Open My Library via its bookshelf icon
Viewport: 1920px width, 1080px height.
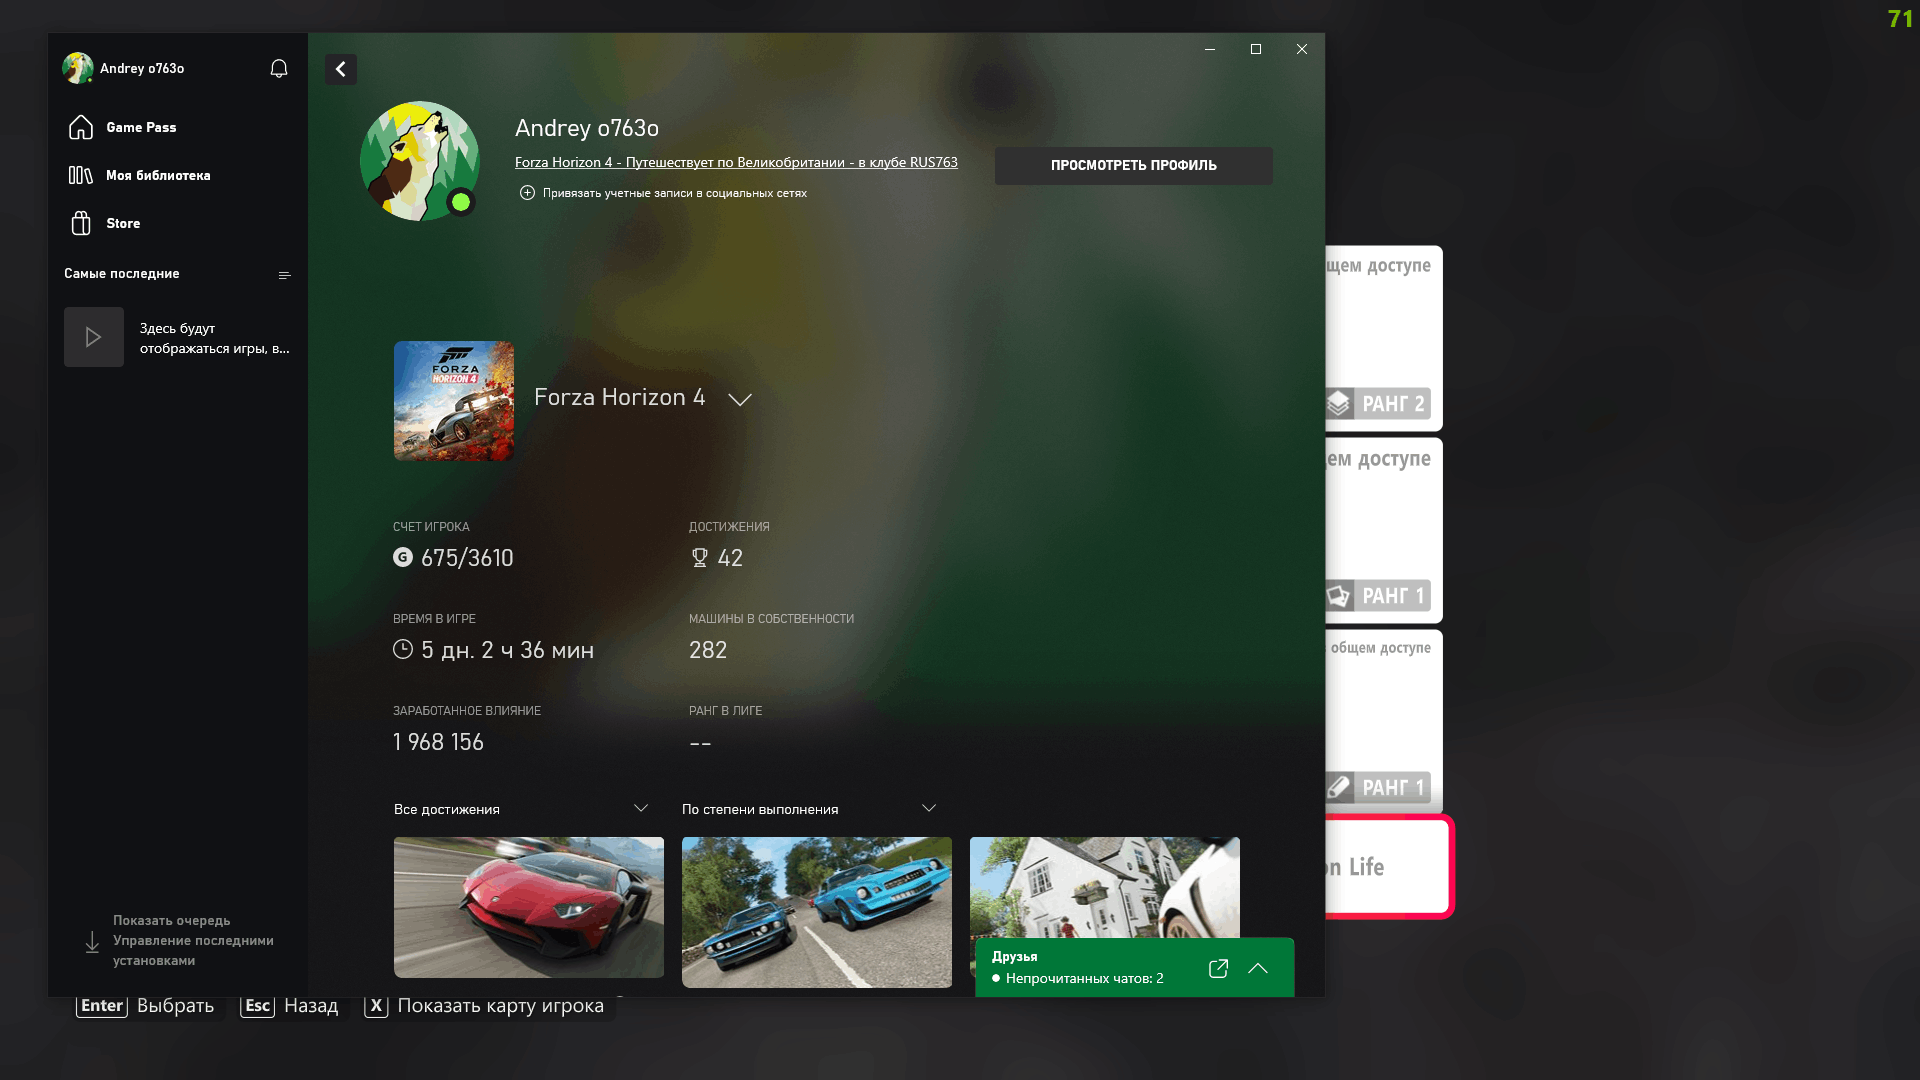click(x=81, y=175)
